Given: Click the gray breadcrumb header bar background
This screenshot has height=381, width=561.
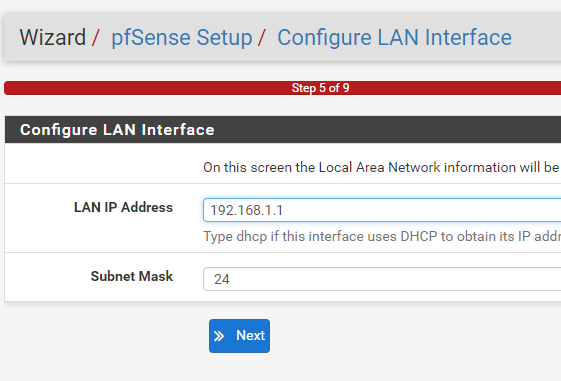Looking at the screenshot, I should [x=535, y=38].
